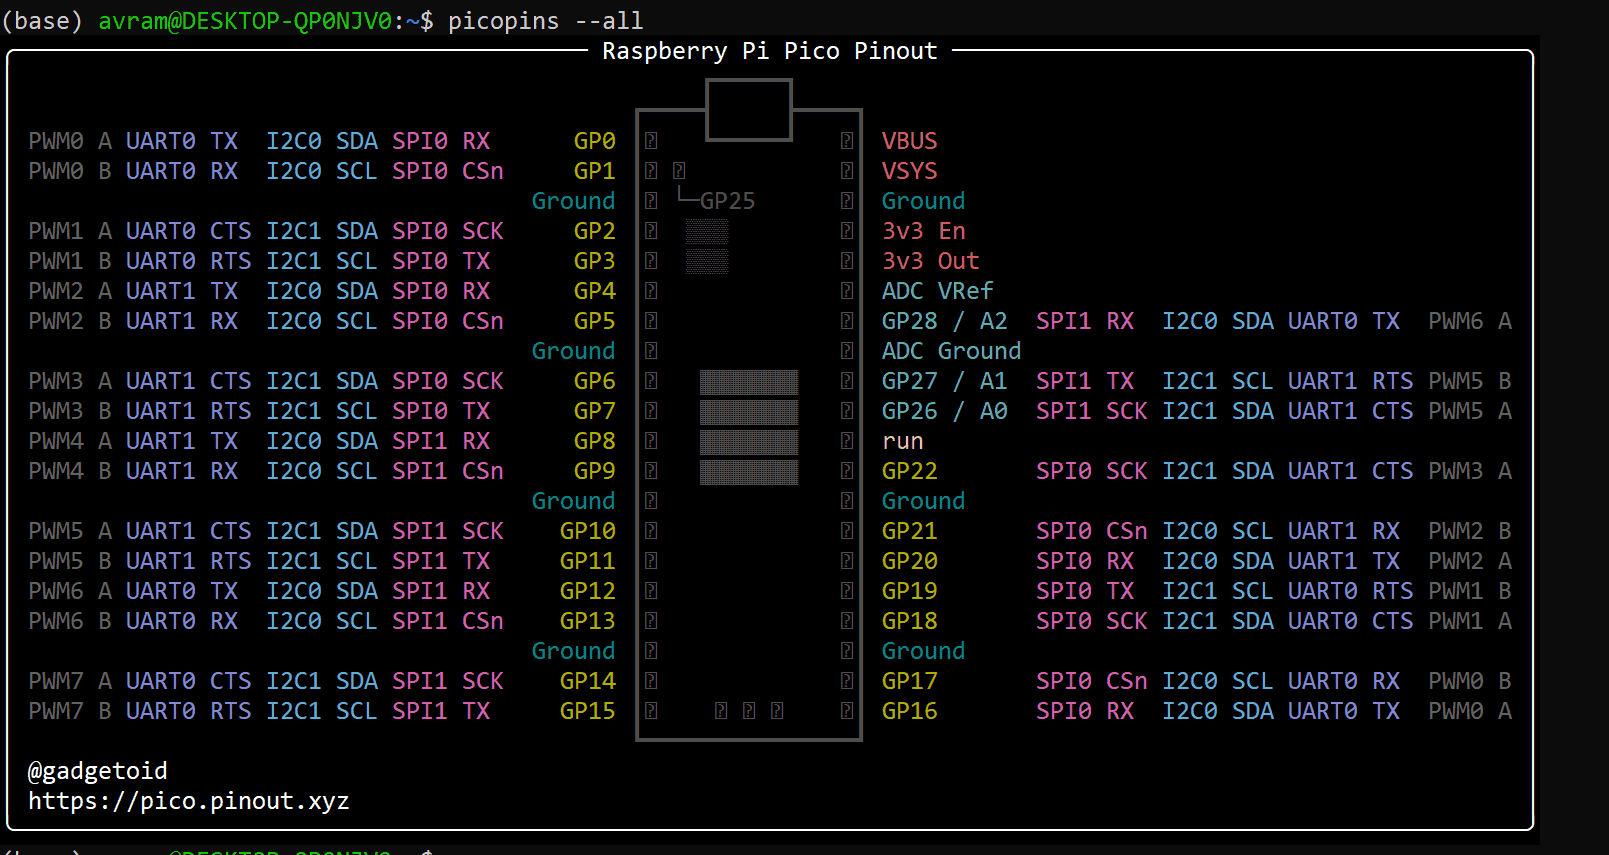Screen dimensions: 1609x855
Task: Click SPI0 TX in the GP3 row
Action: [441, 261]
